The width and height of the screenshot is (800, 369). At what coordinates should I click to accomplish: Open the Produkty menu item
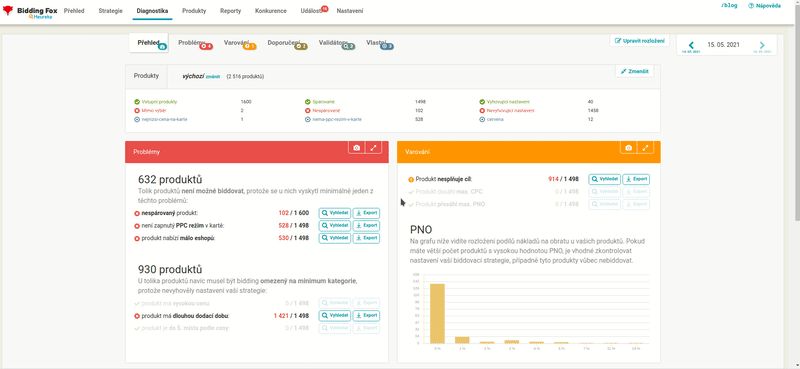(194, 11)
